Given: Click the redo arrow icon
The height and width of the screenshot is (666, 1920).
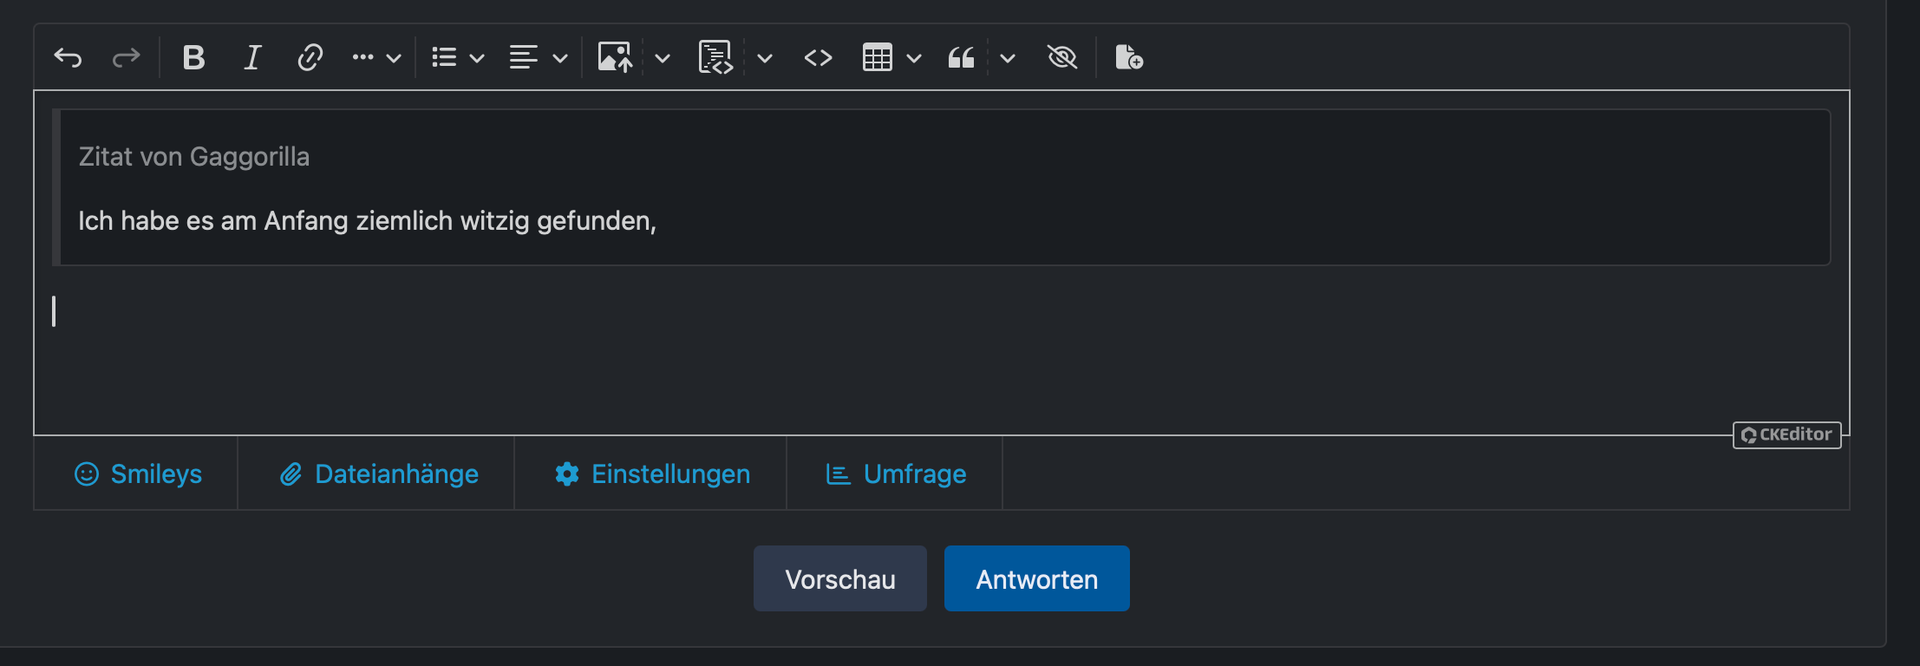Looking at the screenshot, I should point(126,58).
